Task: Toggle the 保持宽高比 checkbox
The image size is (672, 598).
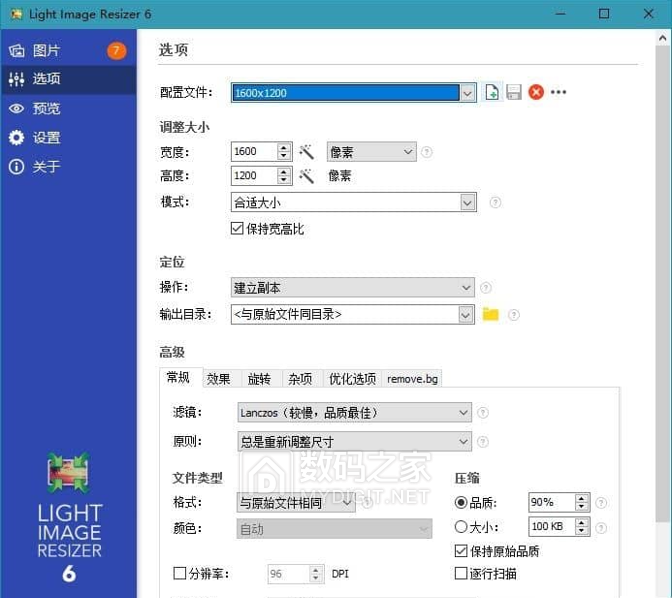Action: click(x=237, y=229)
